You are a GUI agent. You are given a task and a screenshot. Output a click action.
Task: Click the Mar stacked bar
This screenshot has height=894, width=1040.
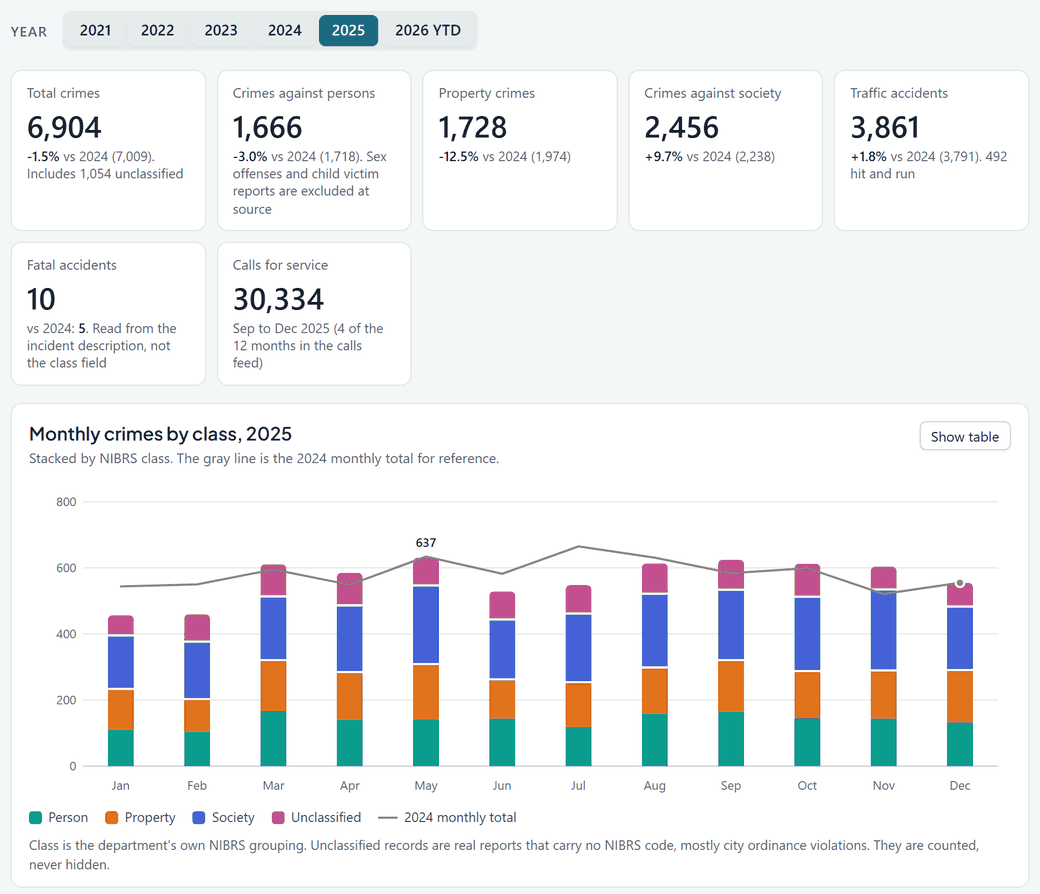click(273, 665)
